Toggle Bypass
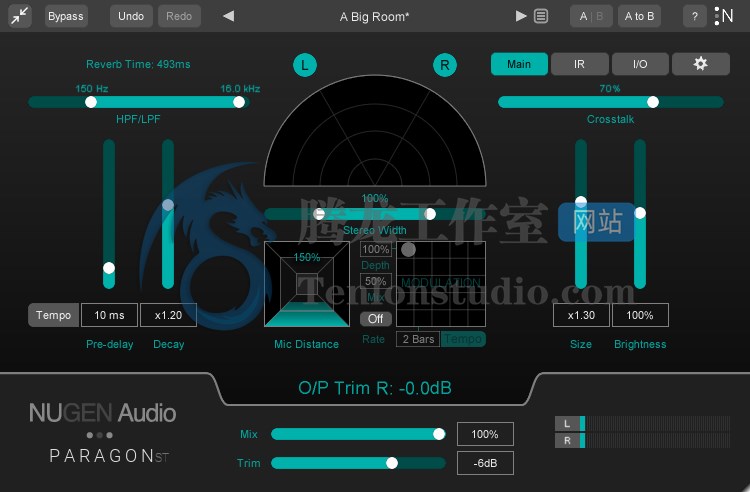Screen dimensions: 750x492 click(66, 16)
